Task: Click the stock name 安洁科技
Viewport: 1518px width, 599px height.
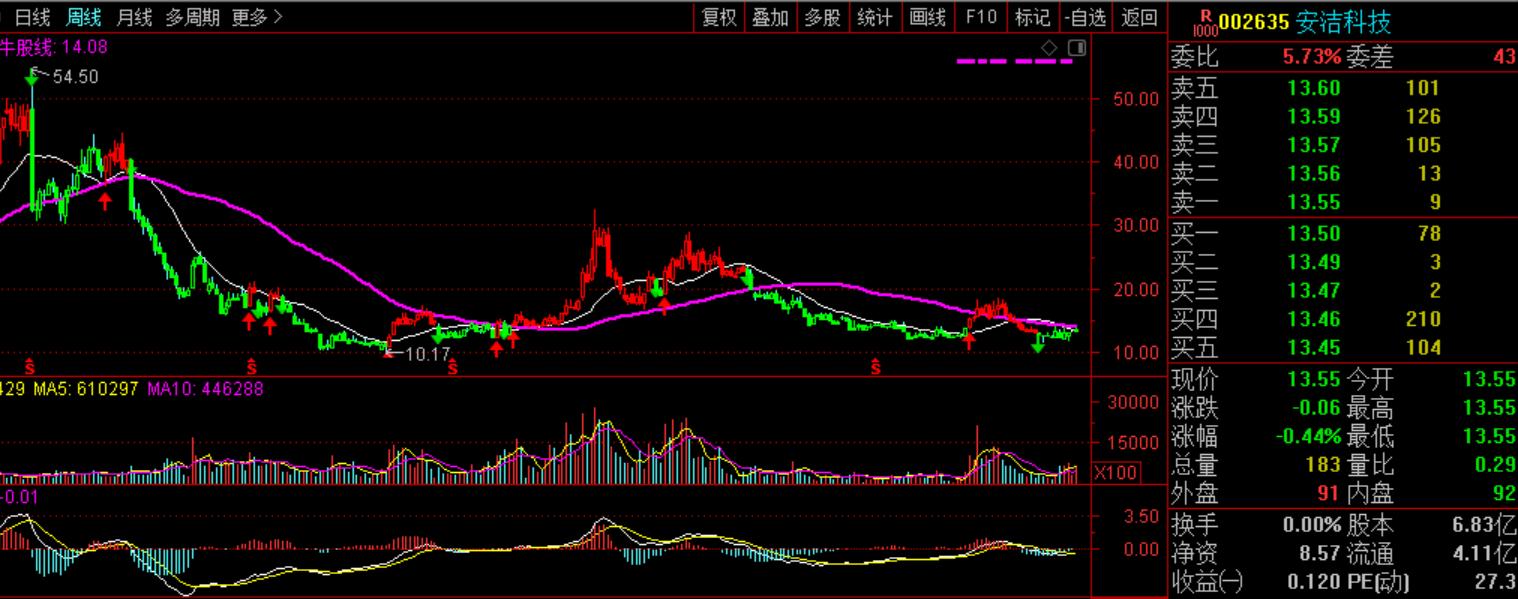Action: (x=1343, y=23)
